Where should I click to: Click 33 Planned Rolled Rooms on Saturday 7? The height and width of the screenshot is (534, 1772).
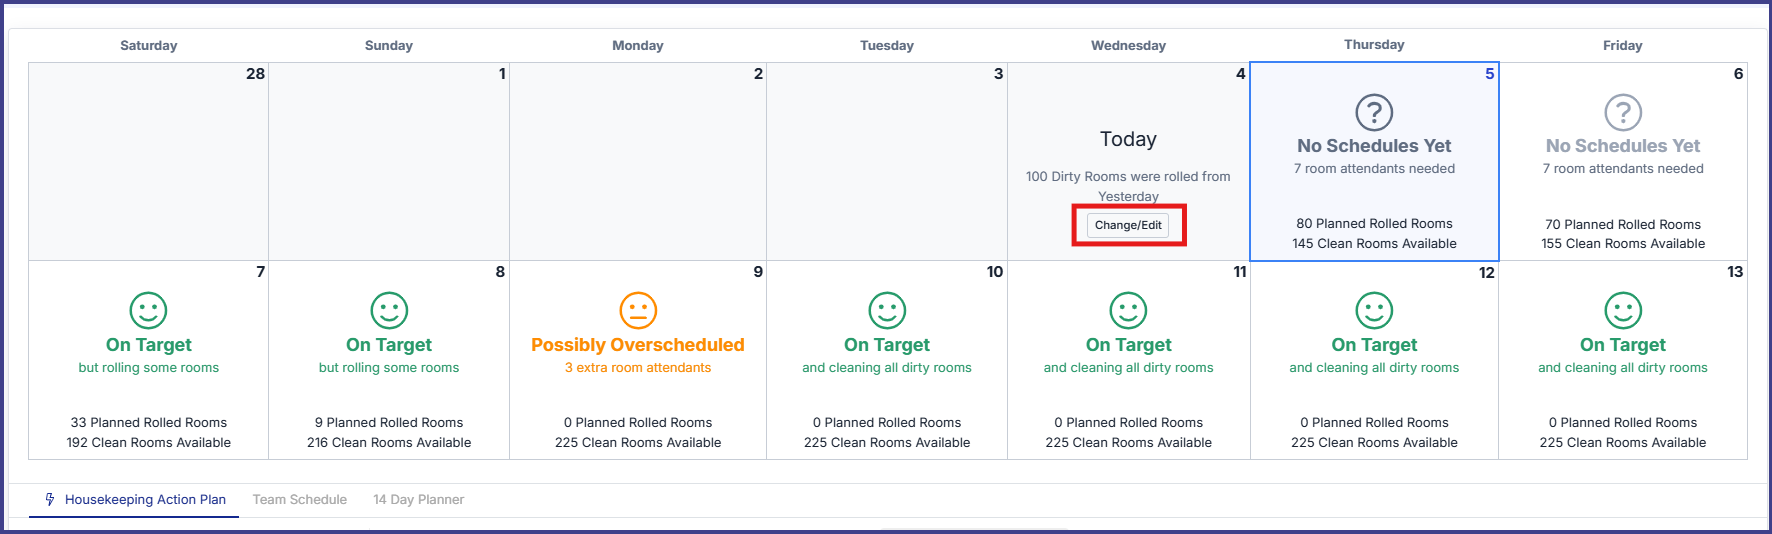pos(148,423)
